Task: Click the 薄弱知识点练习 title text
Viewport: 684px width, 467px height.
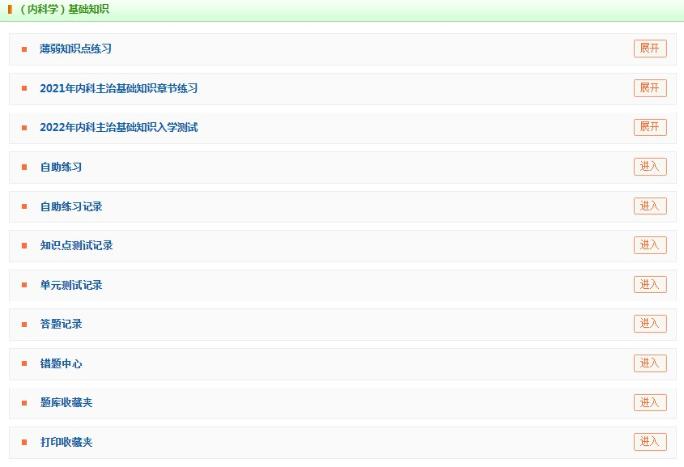Action: click(76, 49)
